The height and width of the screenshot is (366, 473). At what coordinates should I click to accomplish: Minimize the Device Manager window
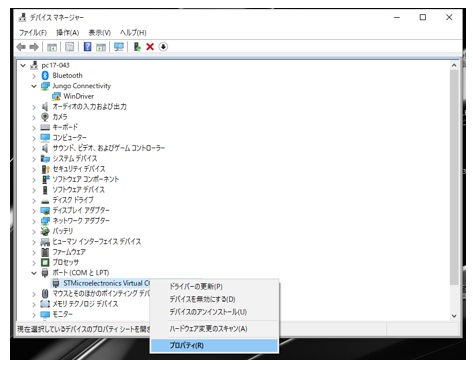pos(397,17)
